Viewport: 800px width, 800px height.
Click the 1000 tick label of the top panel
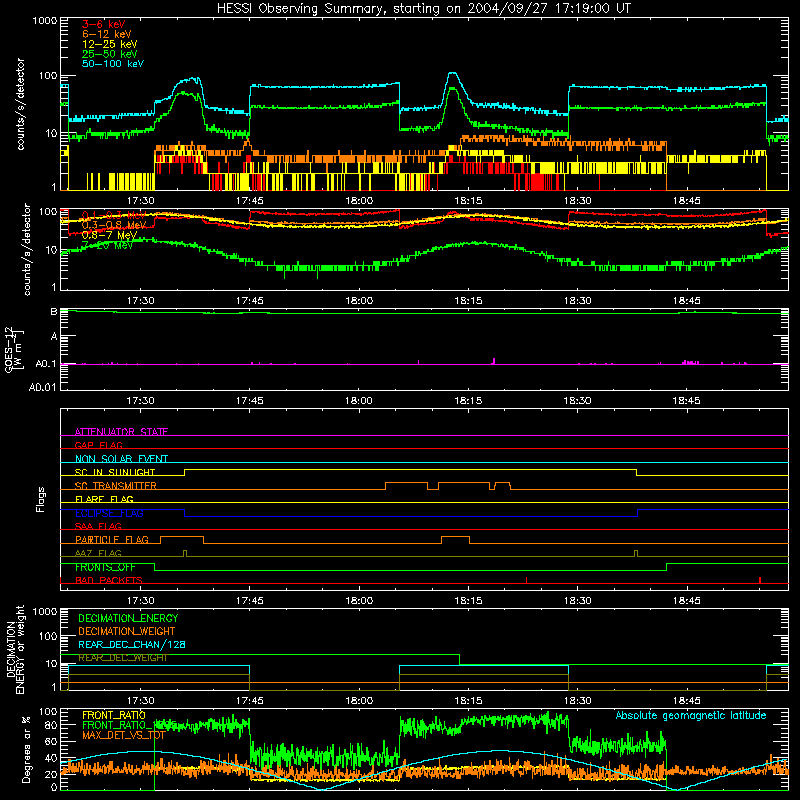(44, 21)
